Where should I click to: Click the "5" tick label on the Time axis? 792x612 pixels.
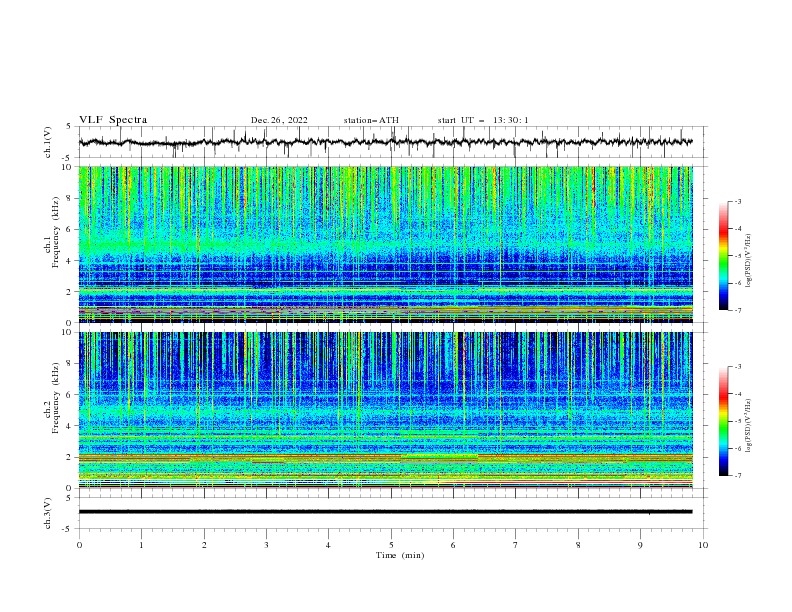click(x=391, y=545)
